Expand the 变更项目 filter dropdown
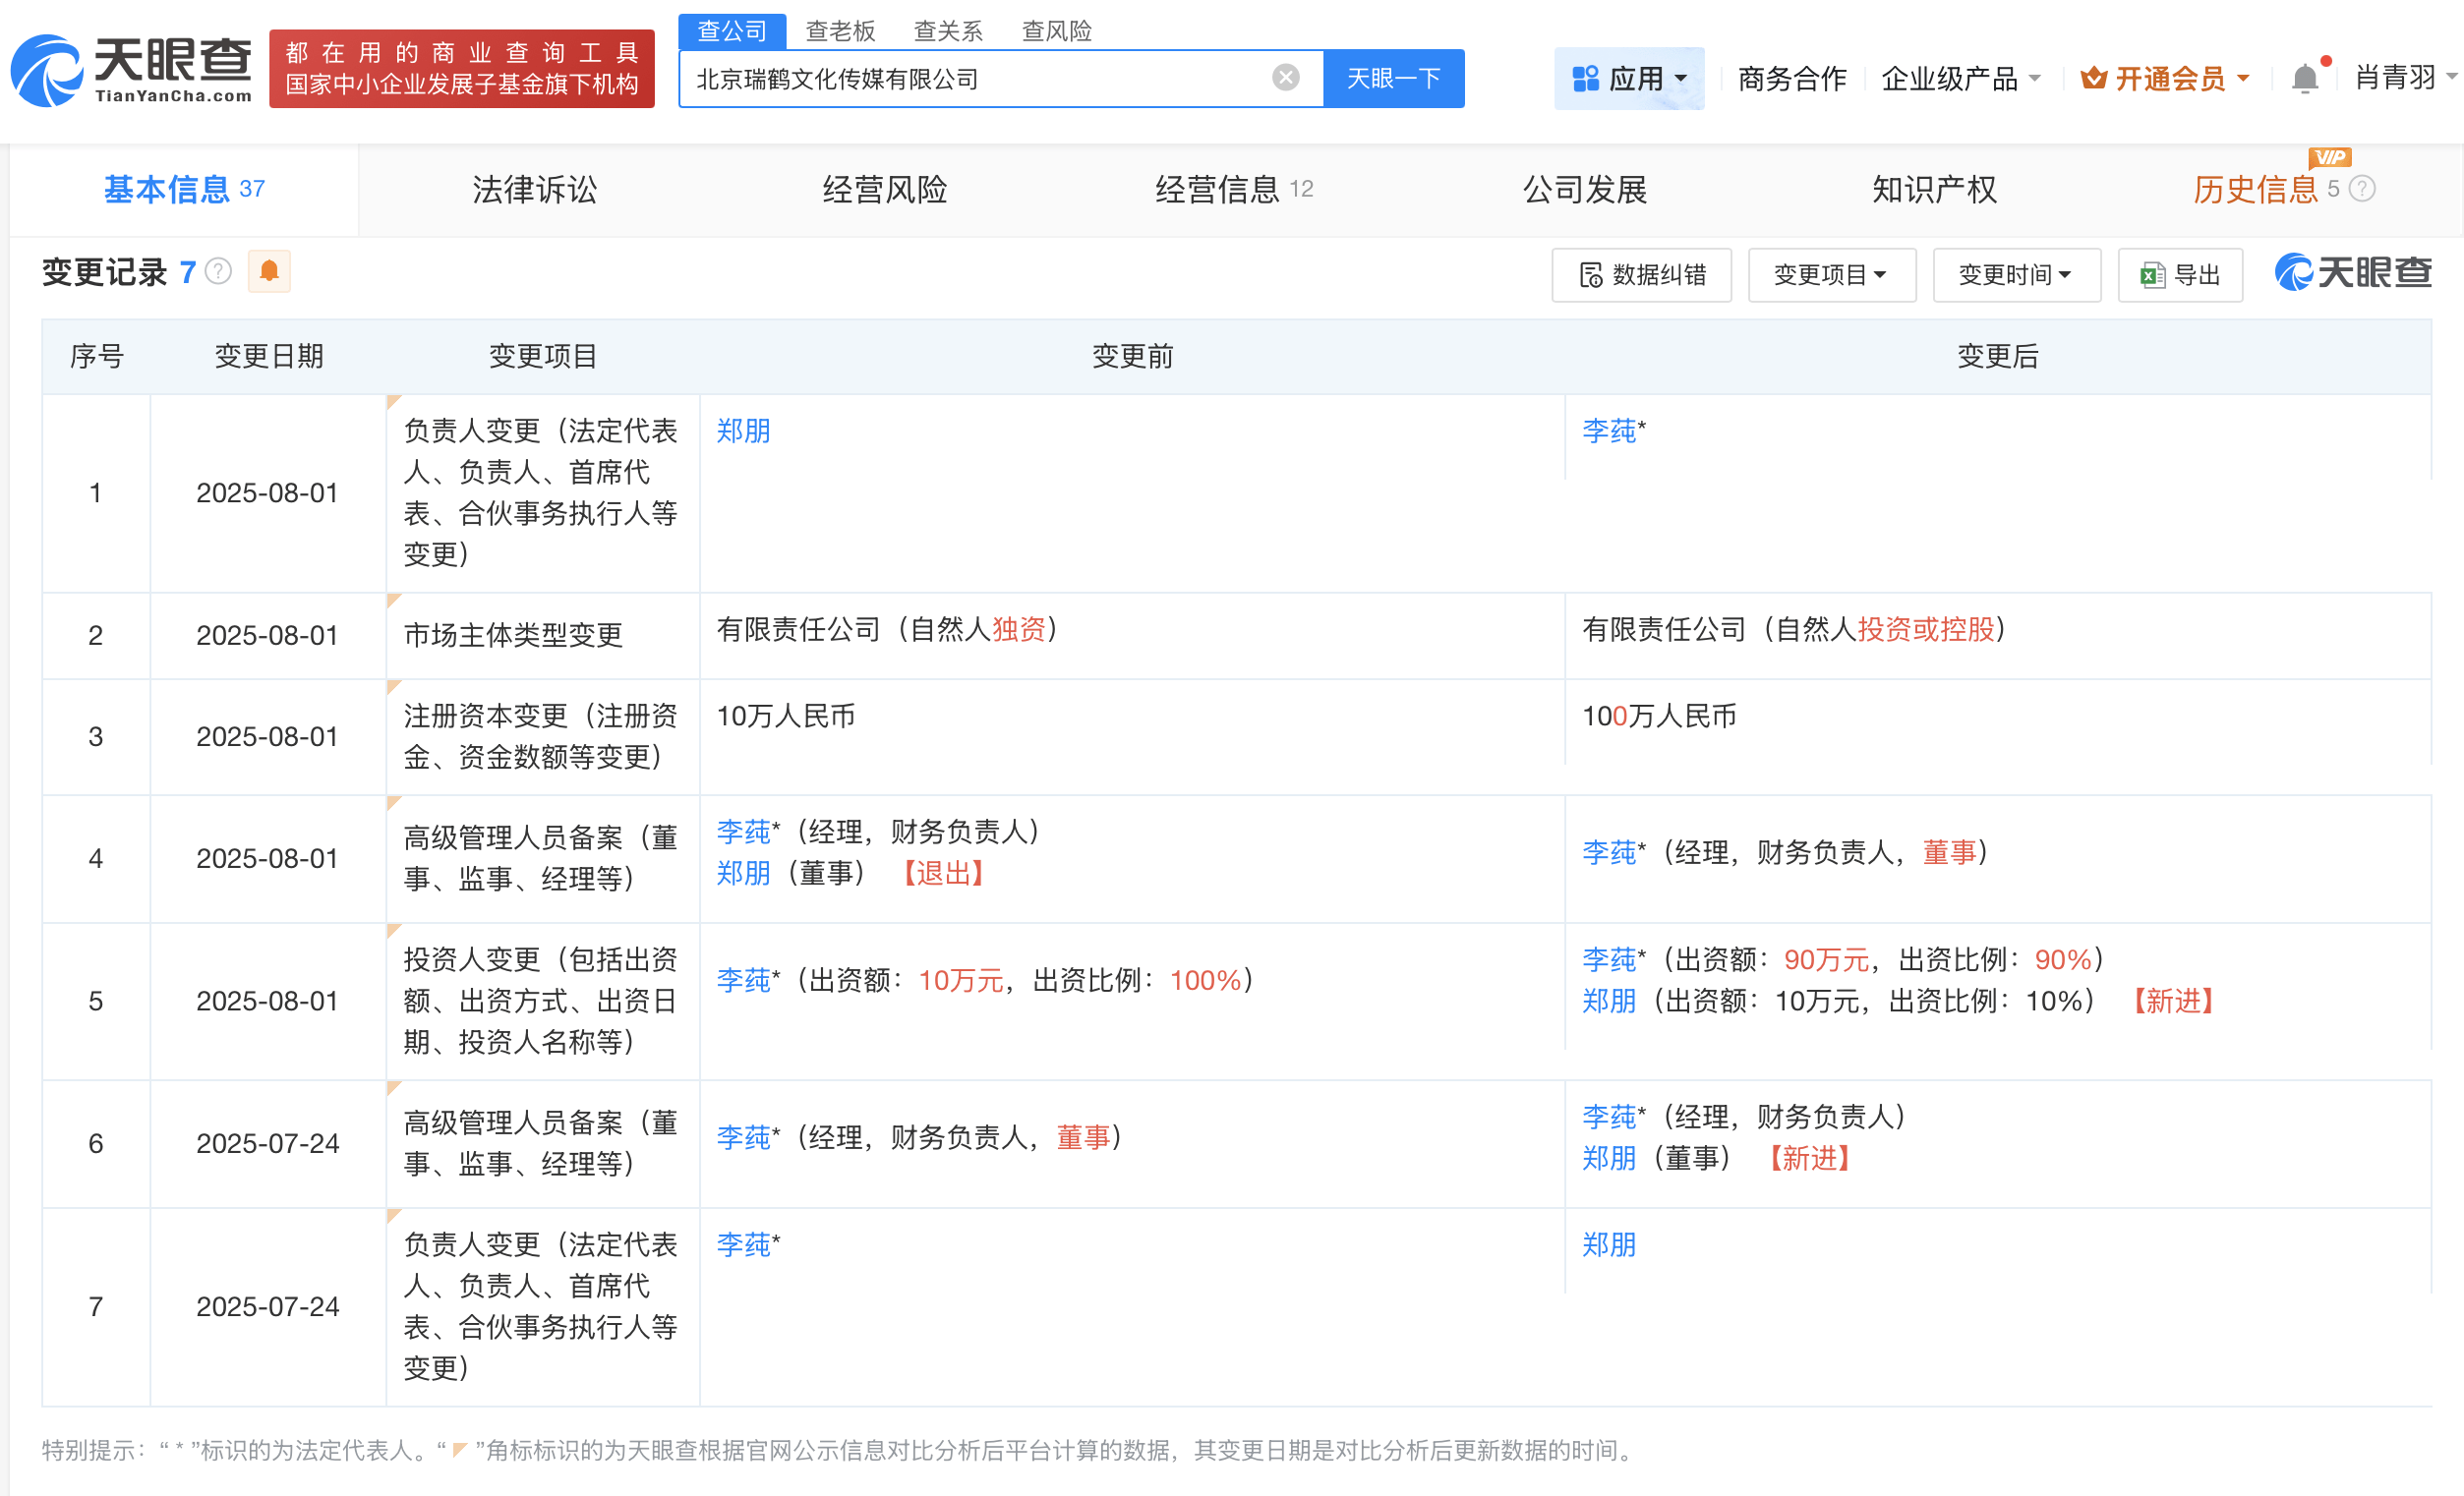Image resolution: width=2464 pixels, height=1496 pixels. tap(1830, 275)
